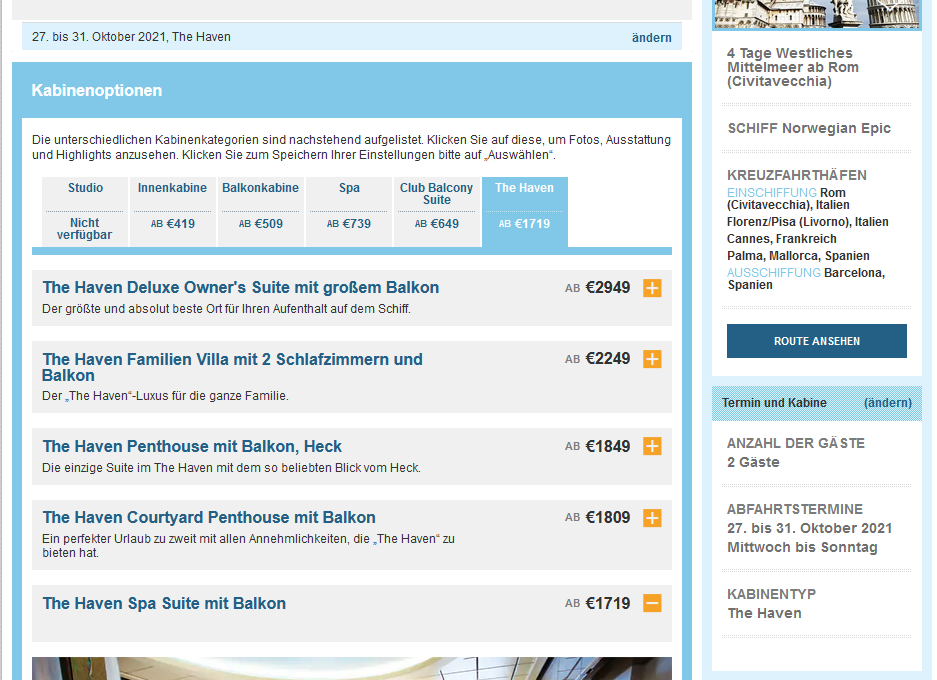
Task: Expand The Haven Penthouse Heck plus icon
Action: [652, 446]
